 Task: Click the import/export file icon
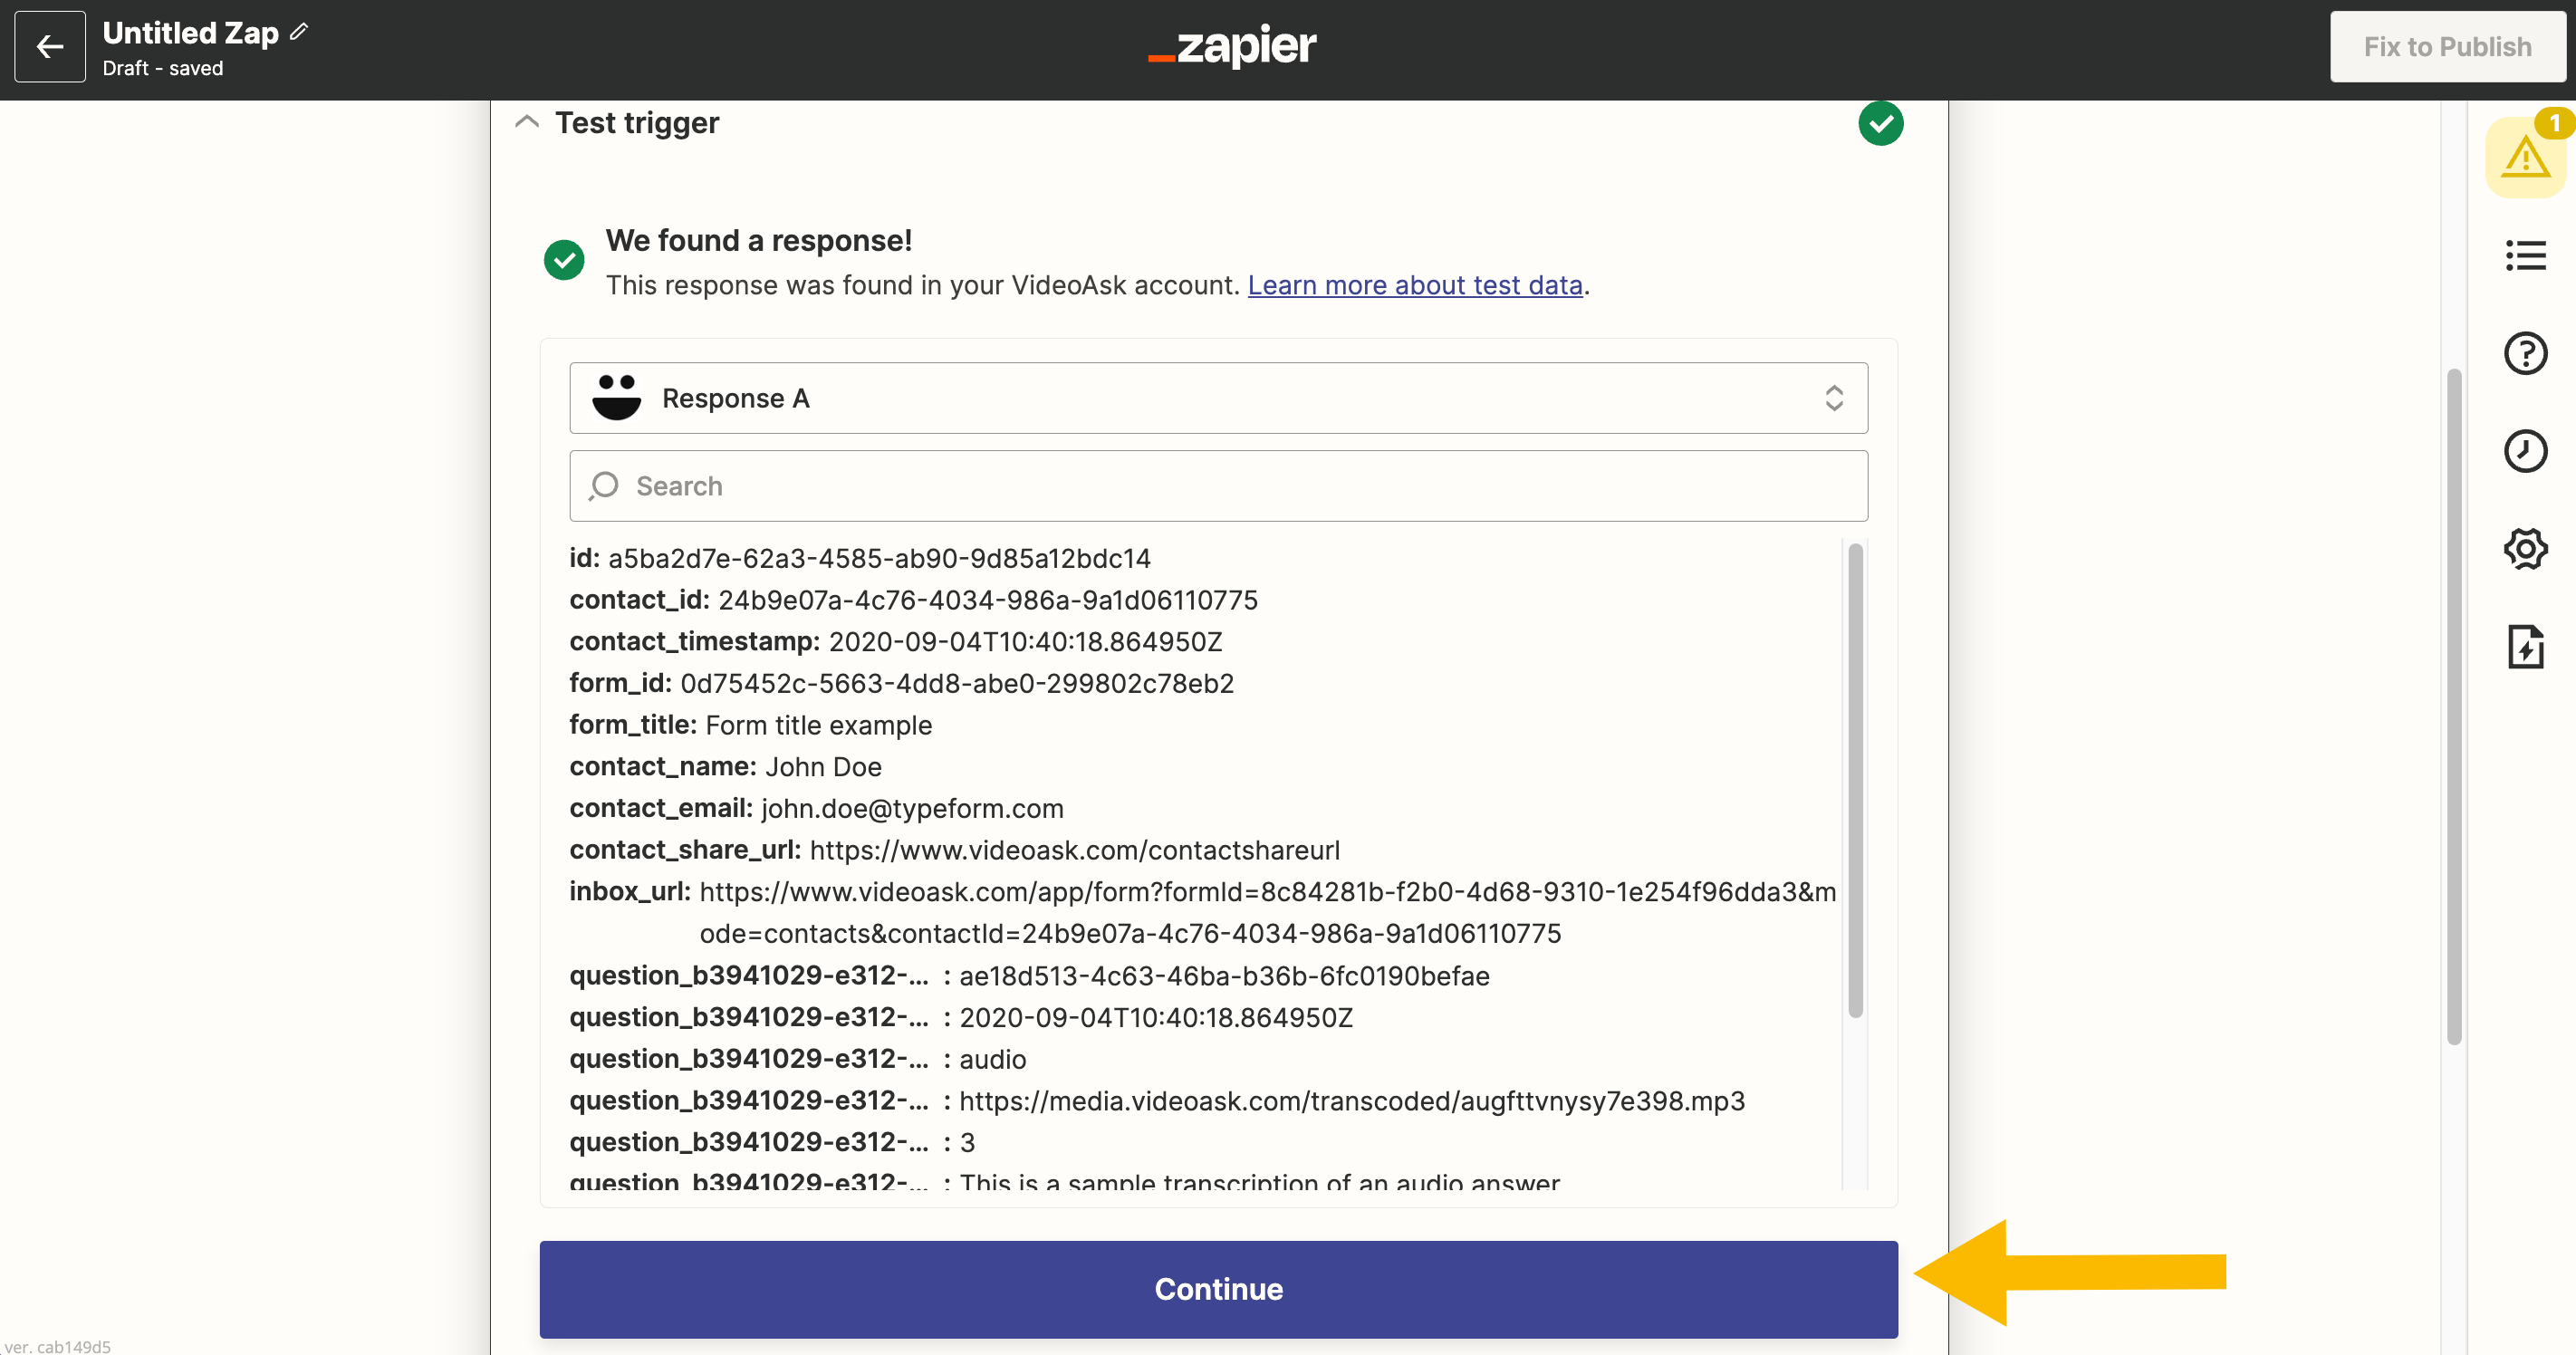coord(2526,644)
